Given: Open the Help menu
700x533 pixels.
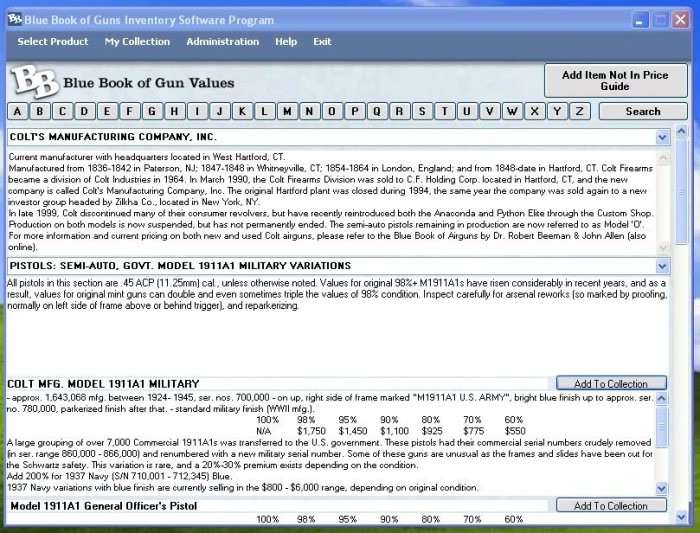Looking at the screenshot, I should [286, 42].
